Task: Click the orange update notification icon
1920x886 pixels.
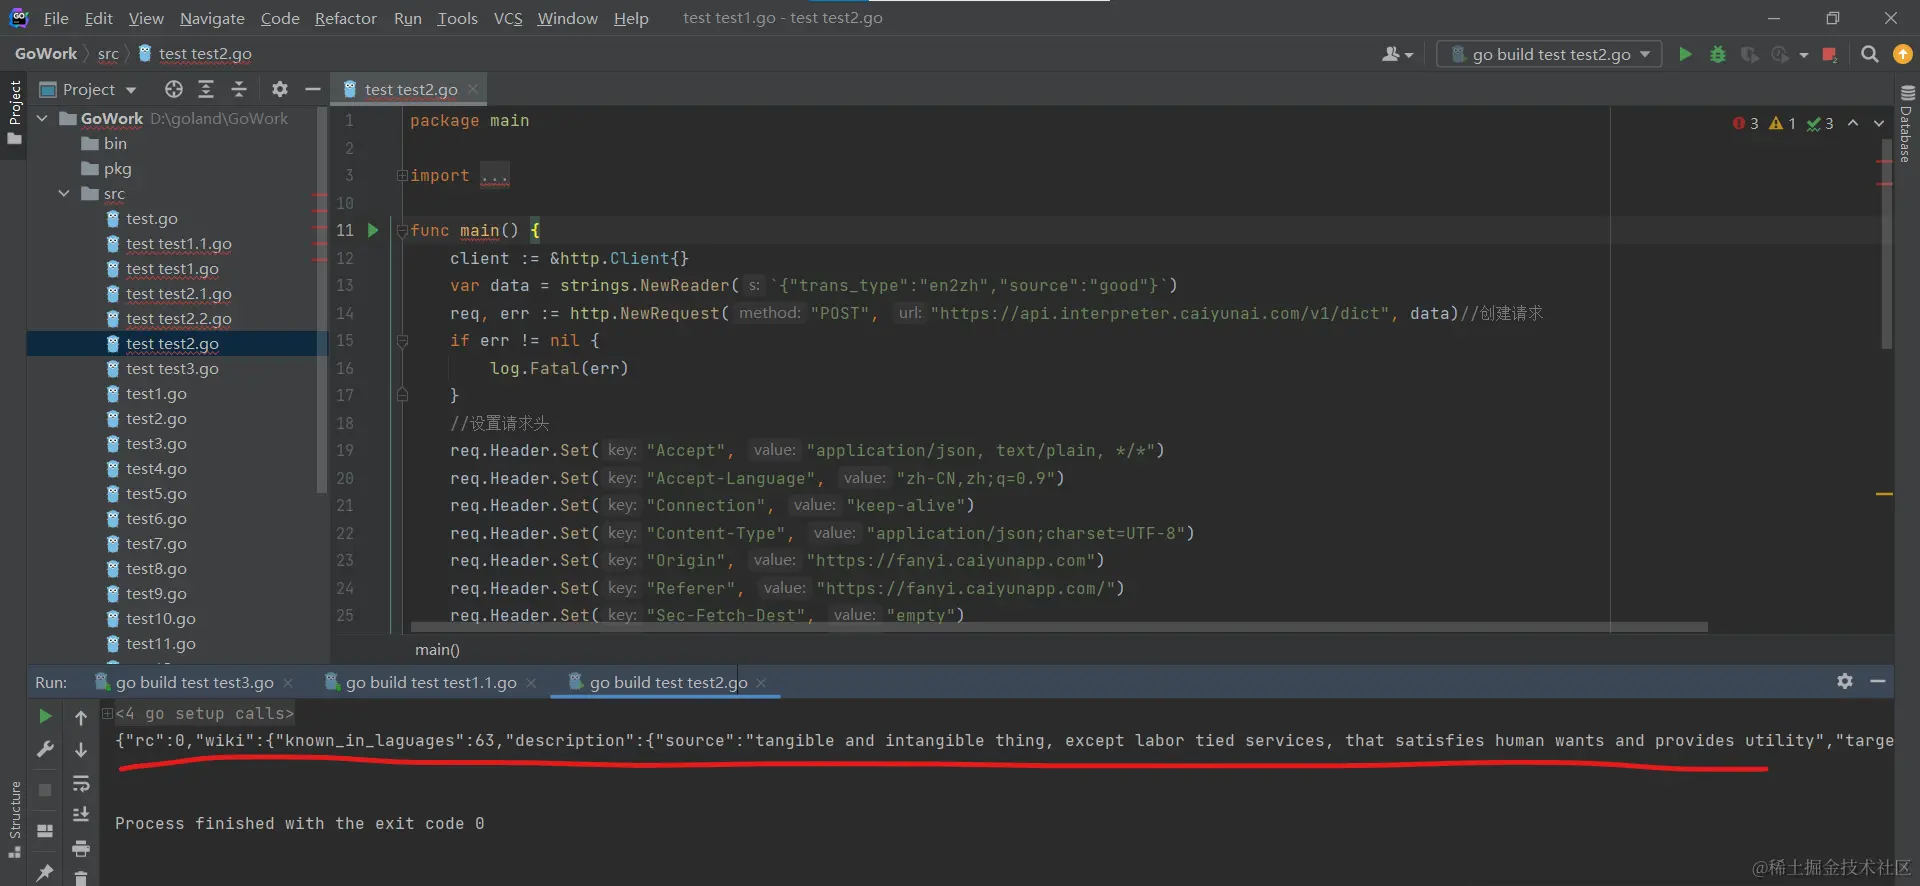Action: click(1903, 54)
